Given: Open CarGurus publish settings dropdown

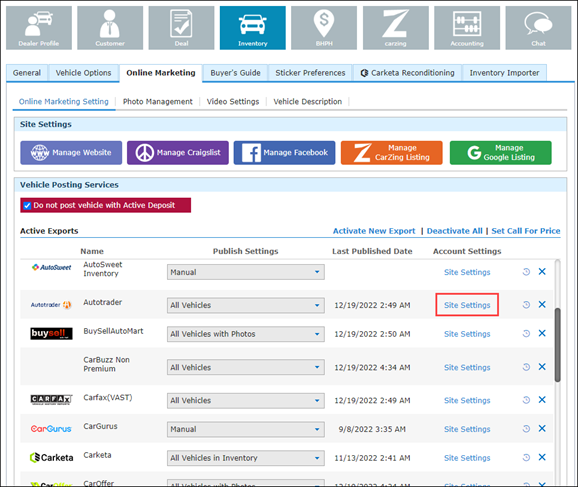Looking at the screenshot, I should tap(246, 429).
